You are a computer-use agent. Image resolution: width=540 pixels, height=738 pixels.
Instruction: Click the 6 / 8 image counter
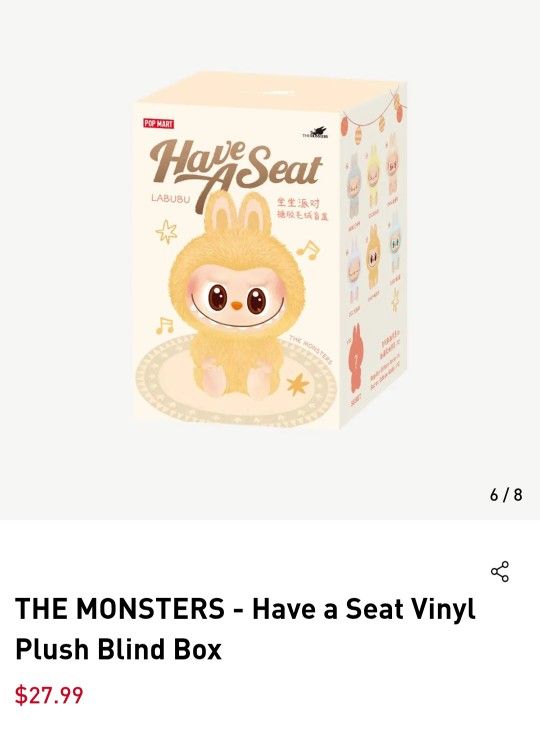pyautogui.click(x=506, y=495)
